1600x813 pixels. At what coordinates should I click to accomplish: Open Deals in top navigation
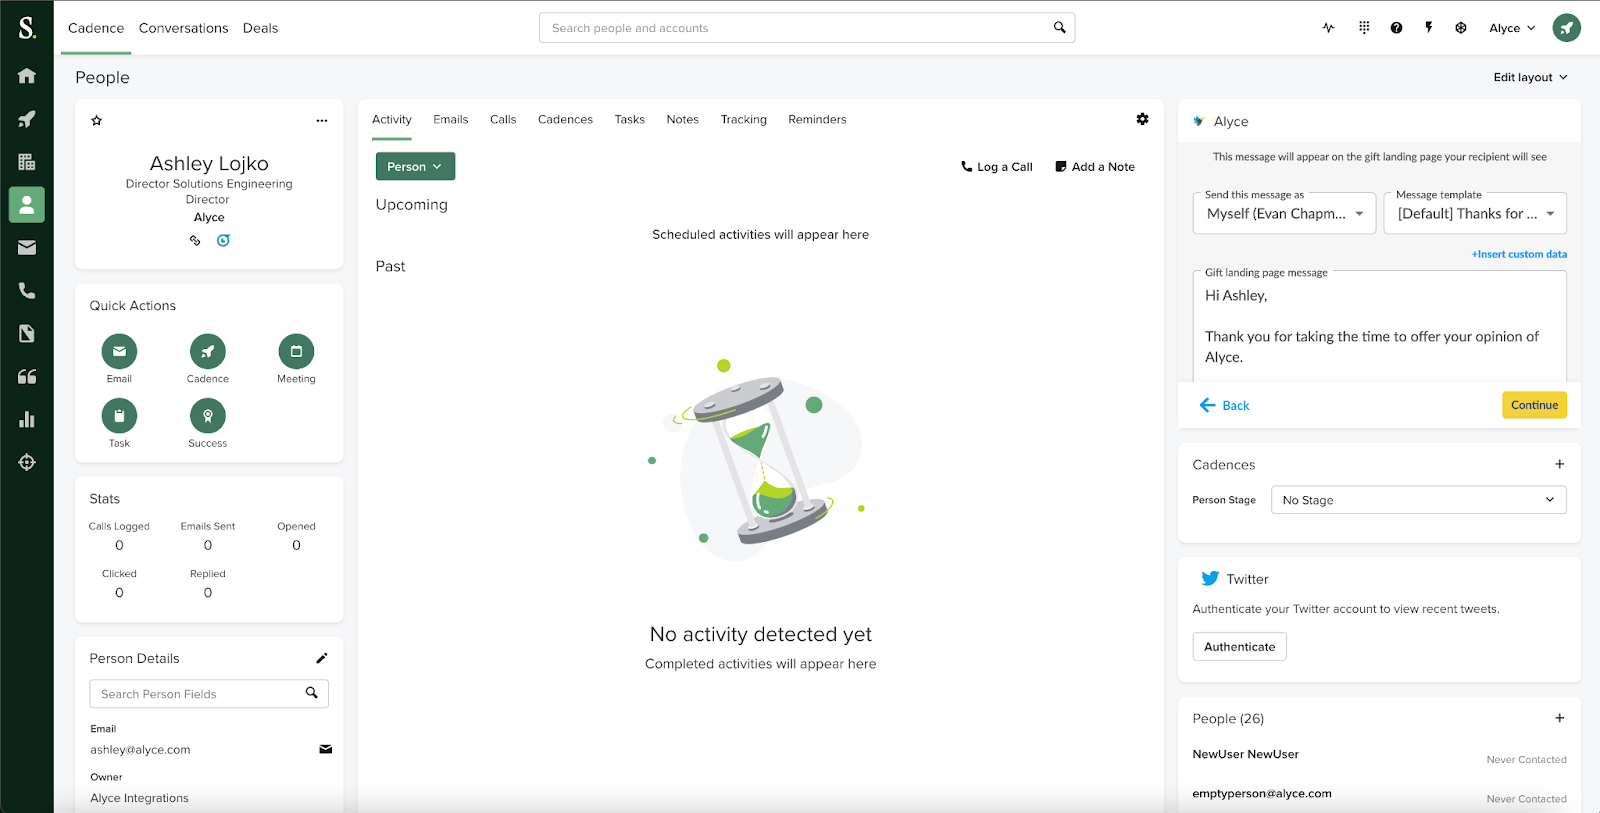point(260,28)
